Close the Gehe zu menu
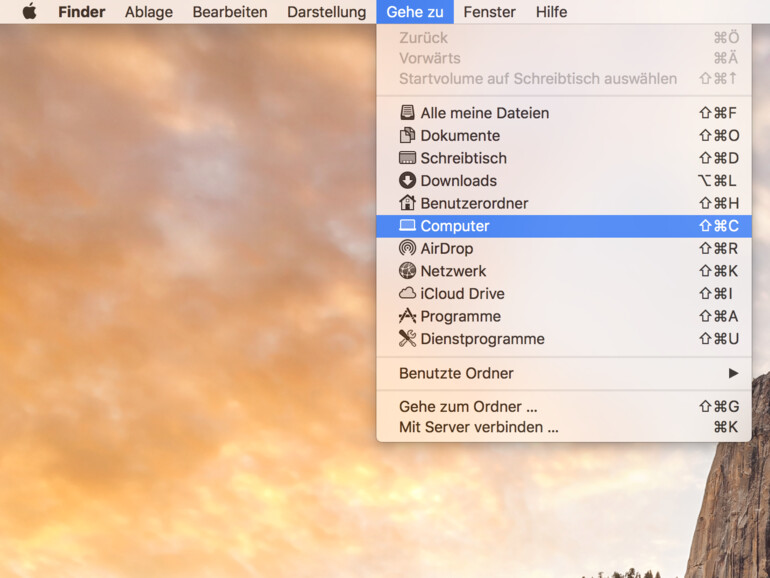Image resolution: width=770 pixels, height=578 pixels. tap(415, 12)
